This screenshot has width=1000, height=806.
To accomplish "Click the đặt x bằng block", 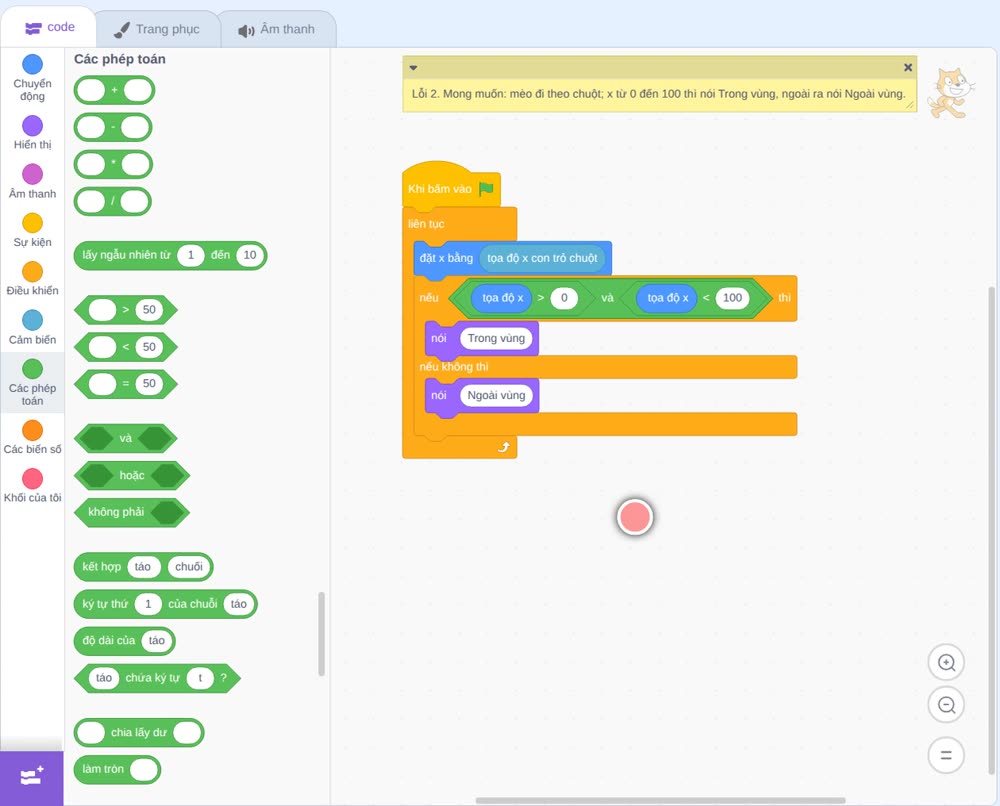I will coord(445,258).
